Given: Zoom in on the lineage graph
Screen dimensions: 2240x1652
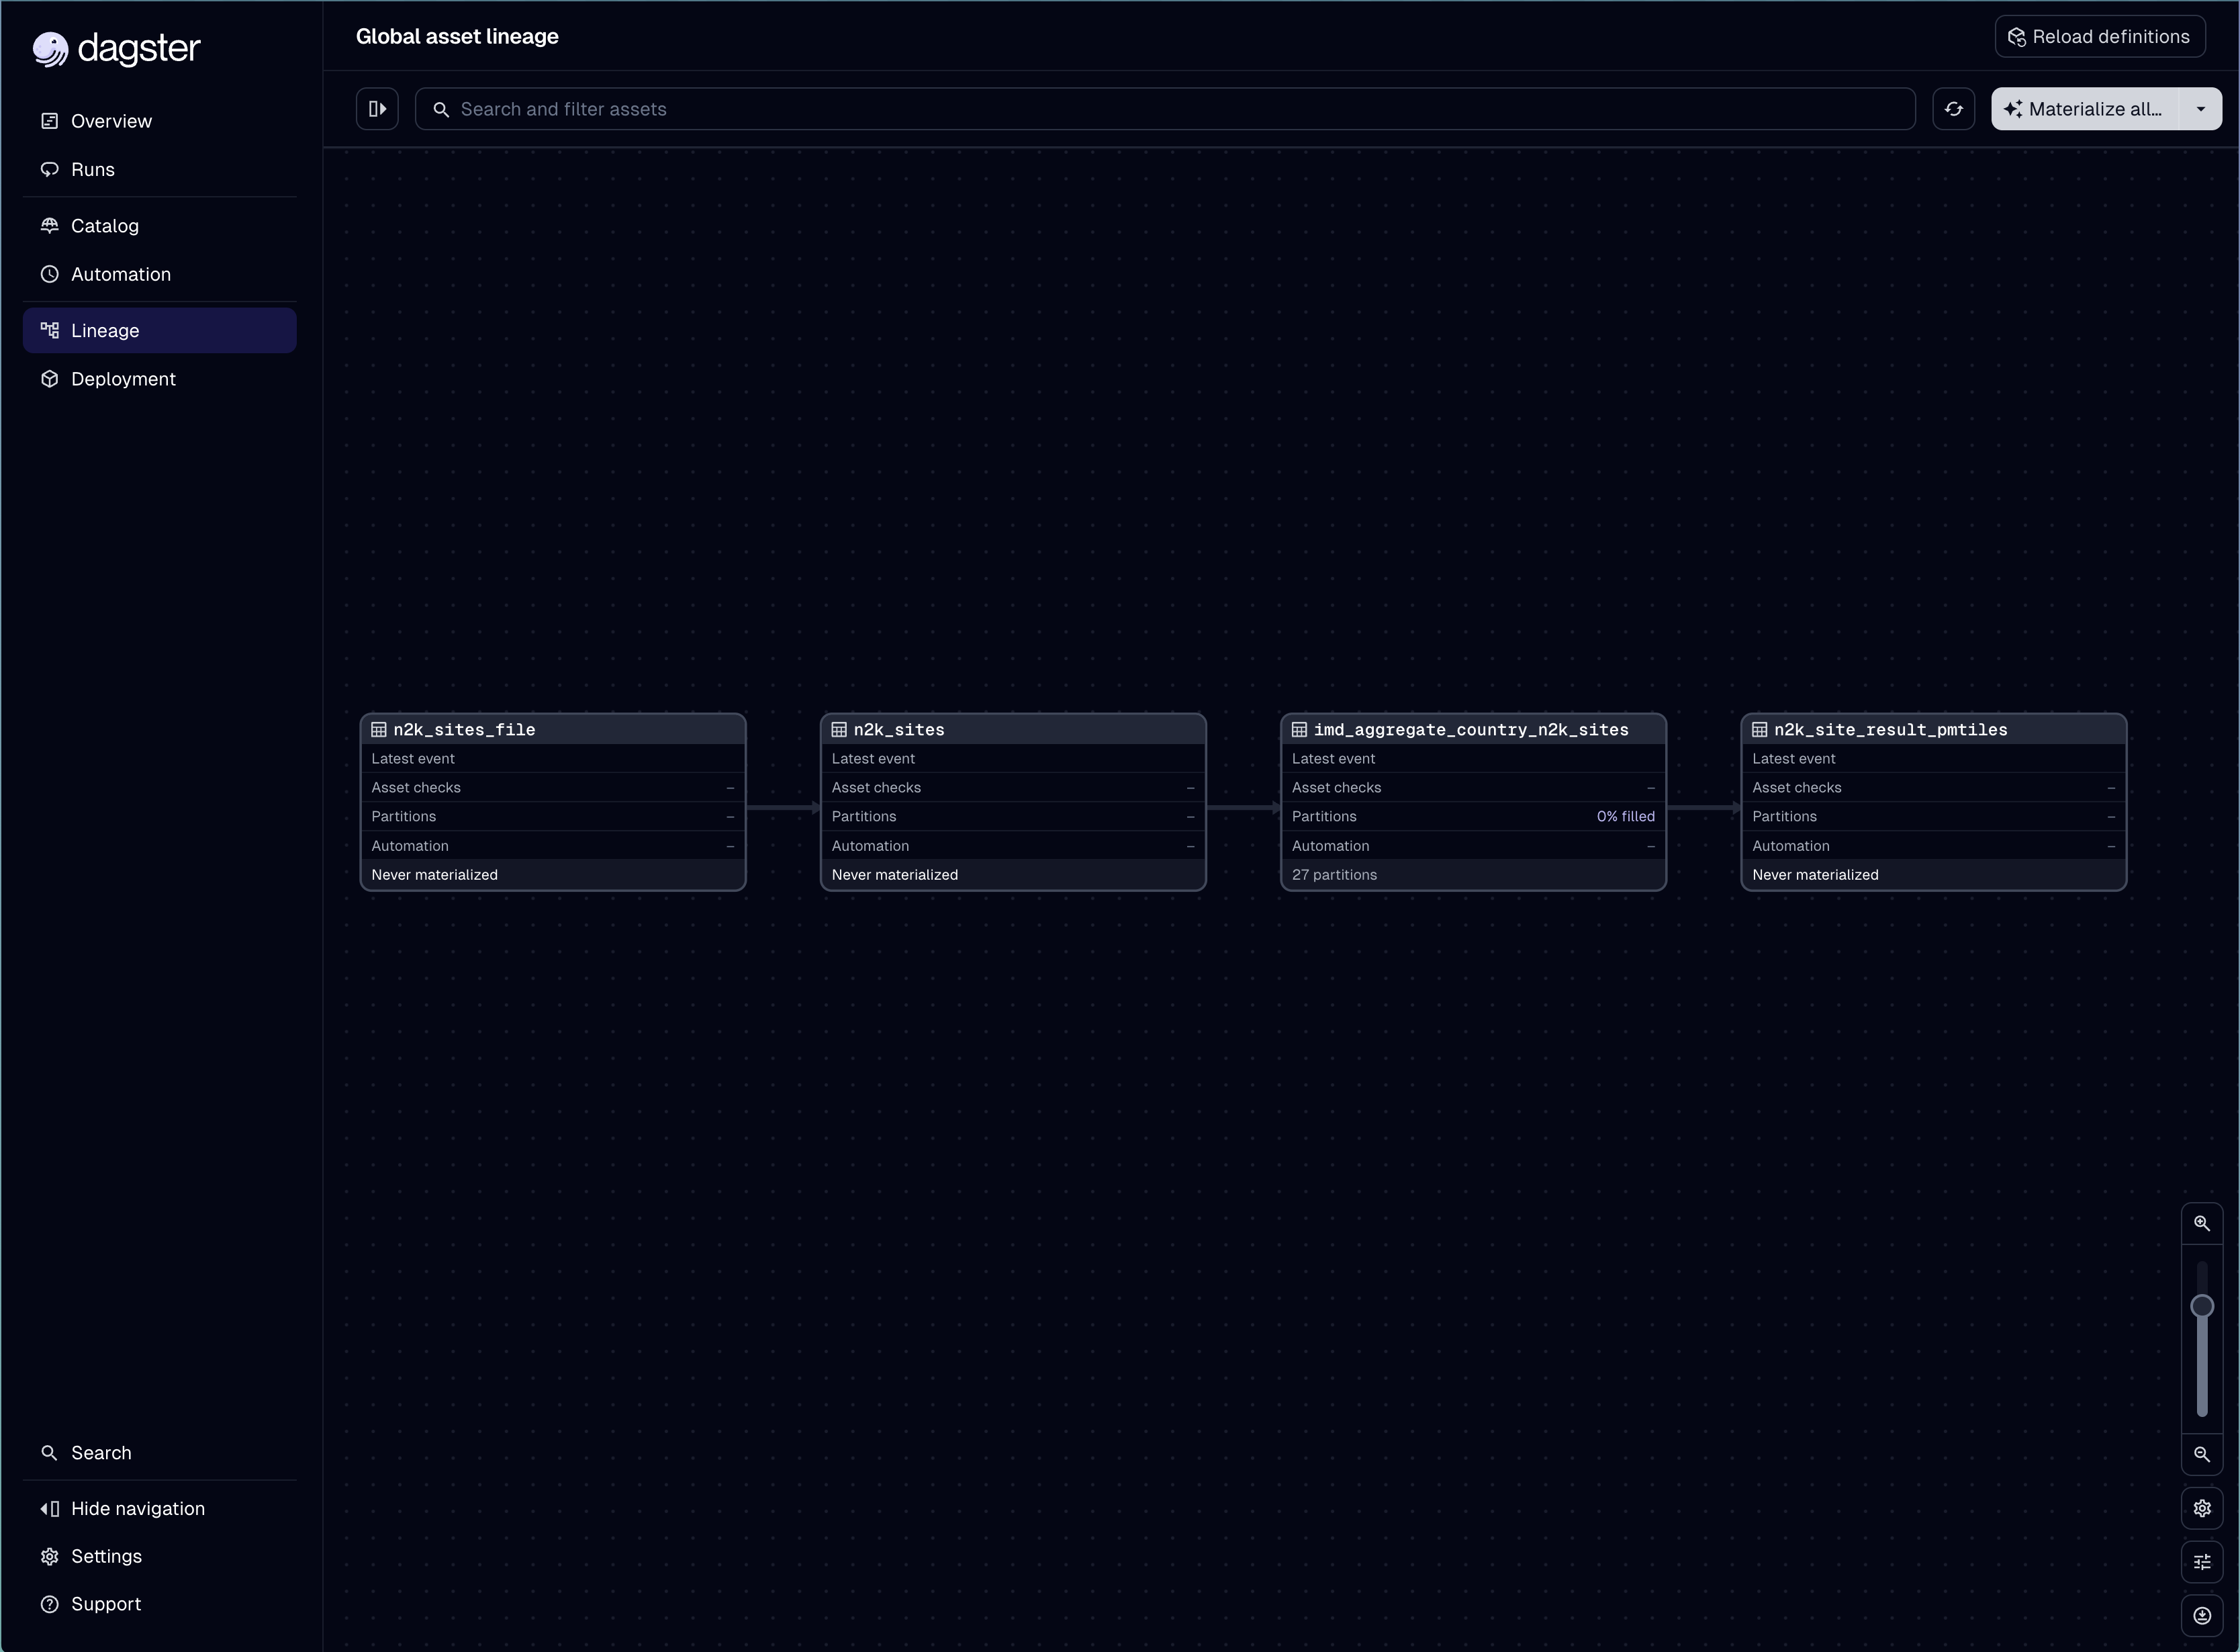Looking at the screenshot, I should [2201, 1223].
